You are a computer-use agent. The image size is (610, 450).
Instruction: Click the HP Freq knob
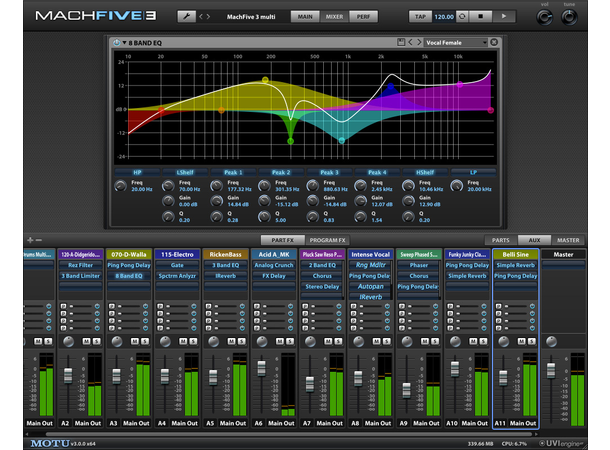[x=121, y=186]
